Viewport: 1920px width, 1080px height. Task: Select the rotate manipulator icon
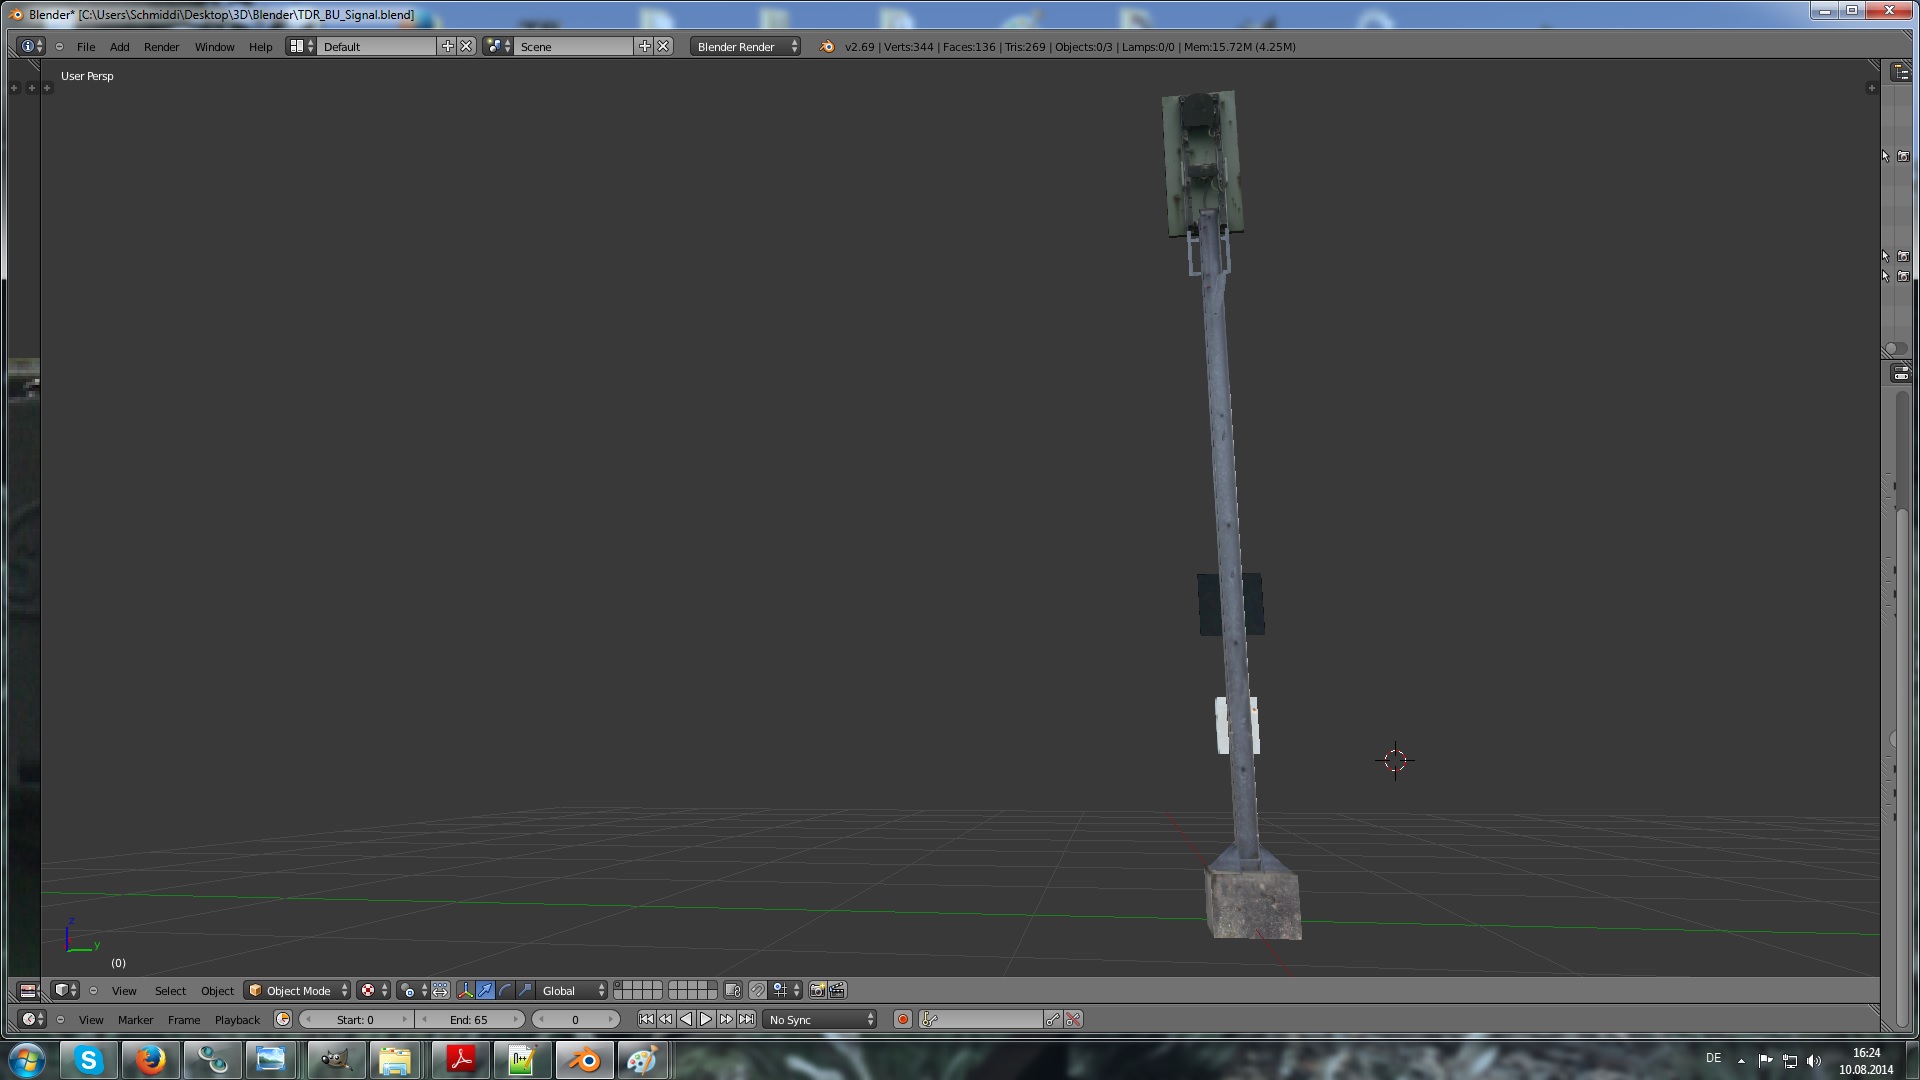pyautogui.click(x=505, y=990)
